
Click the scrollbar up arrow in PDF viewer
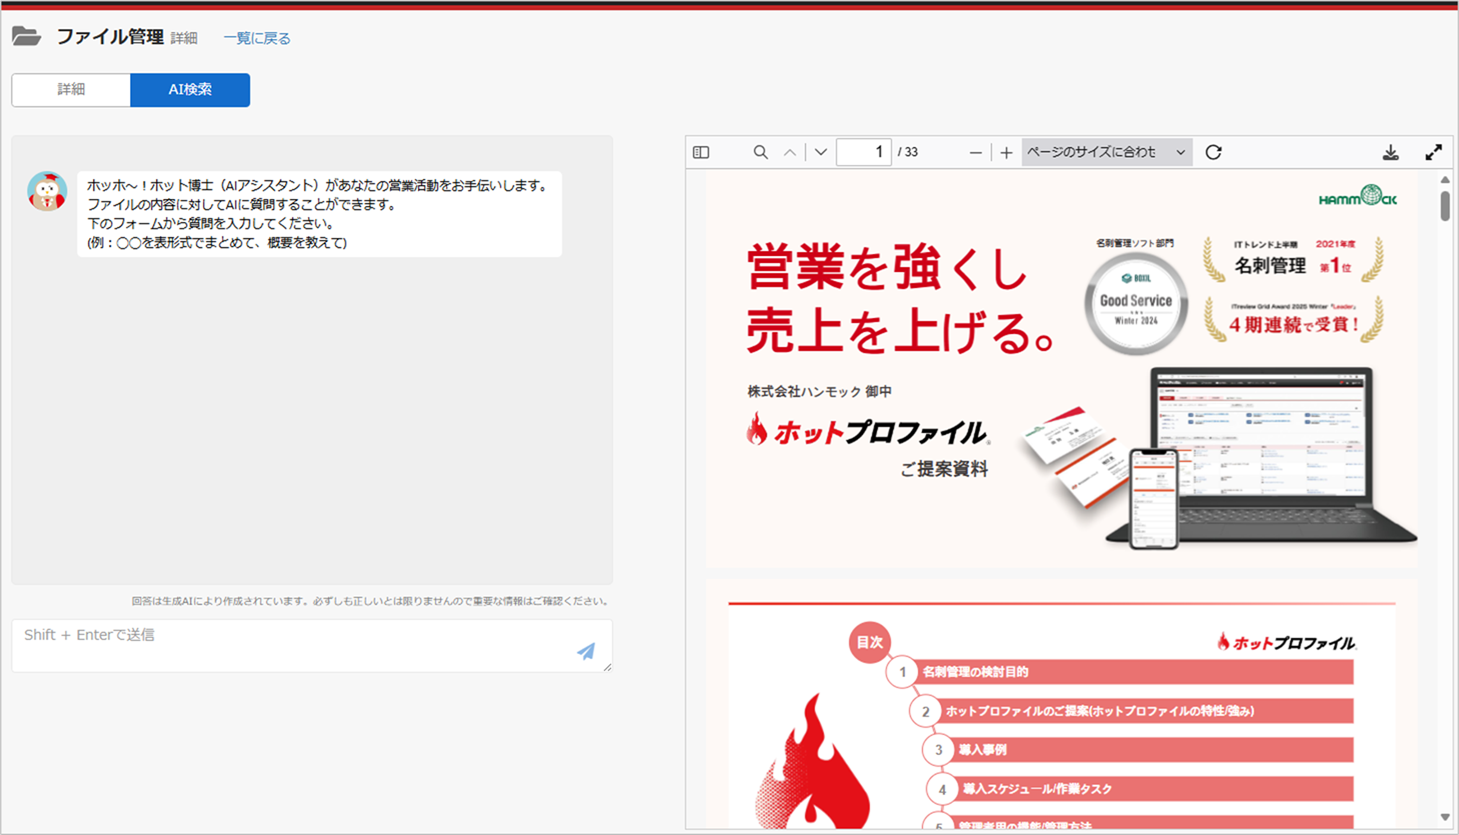coord(1445,180)
